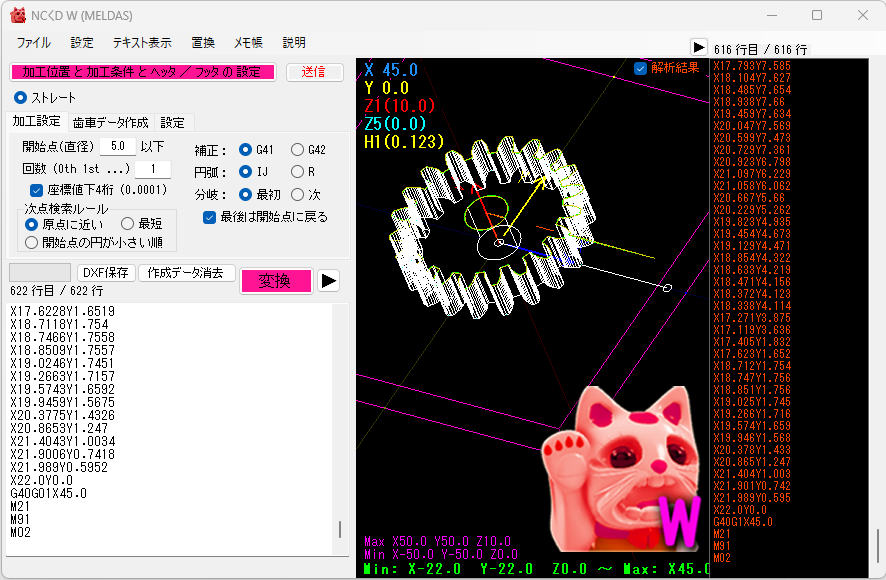Click the app icon in the title bar
The height and width of the screenshot is (580, 886).
pos(17,15)
